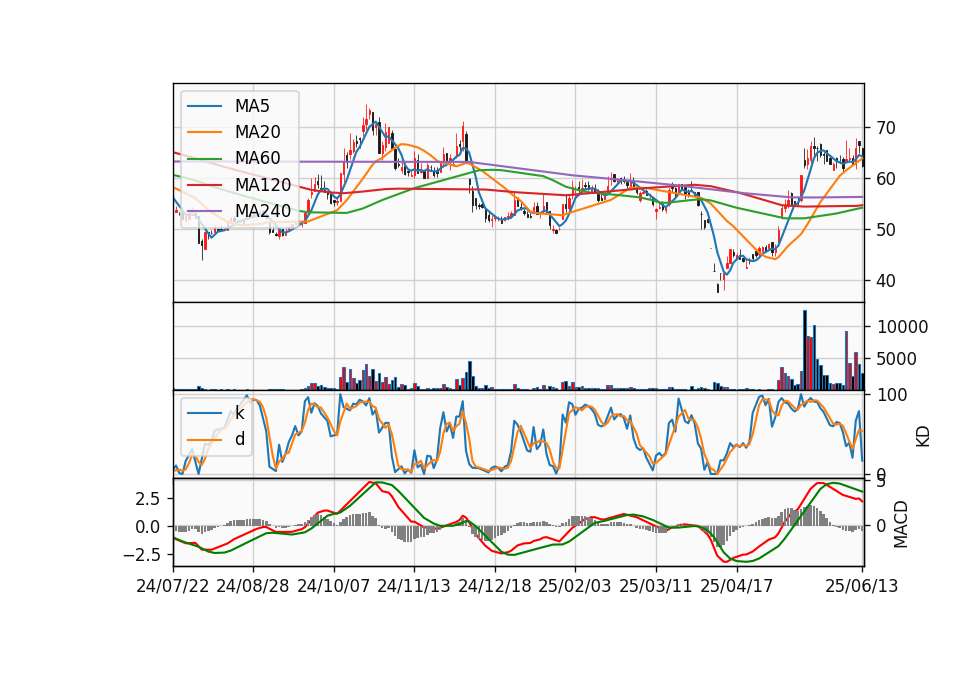This screenshot has width=960, height=690.
Task: Click the d legend label in KD panel
Action: pyautogui.click(x=240, y=439)
